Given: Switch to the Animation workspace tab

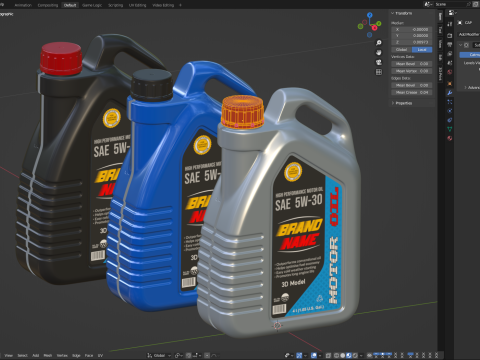Looking at the screenshot, I should [23, 5].
